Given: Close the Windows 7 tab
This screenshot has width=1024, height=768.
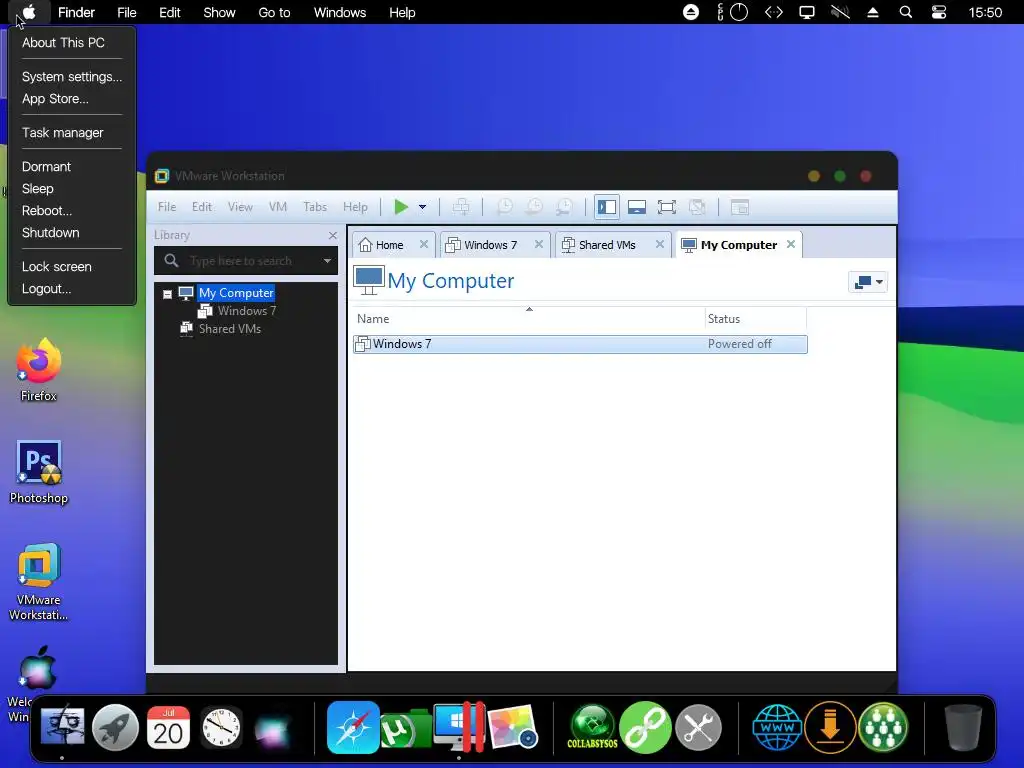Looking at the screenshot, I should point(539,244).
